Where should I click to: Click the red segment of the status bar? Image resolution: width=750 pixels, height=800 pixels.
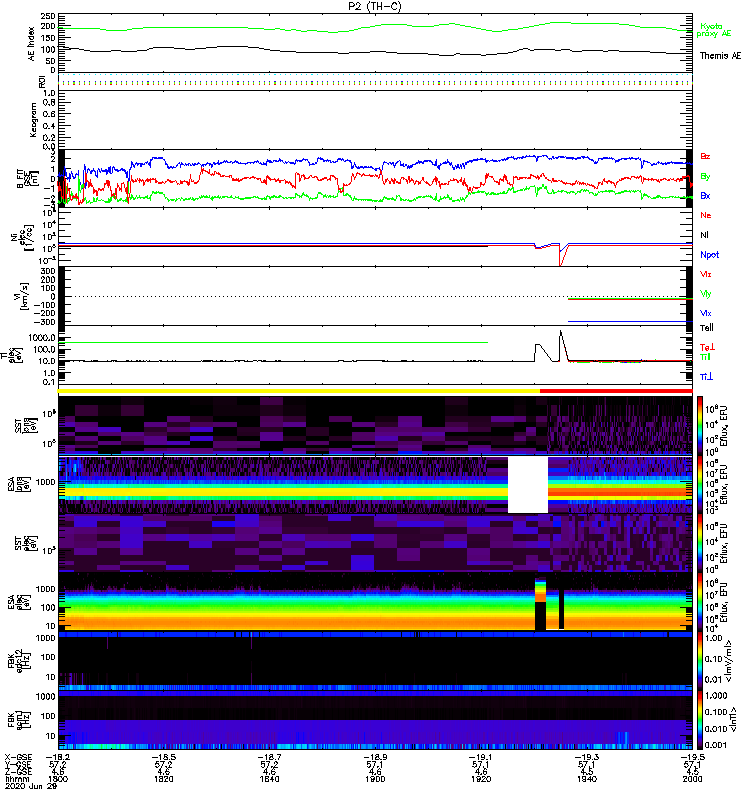pos(616,391)
